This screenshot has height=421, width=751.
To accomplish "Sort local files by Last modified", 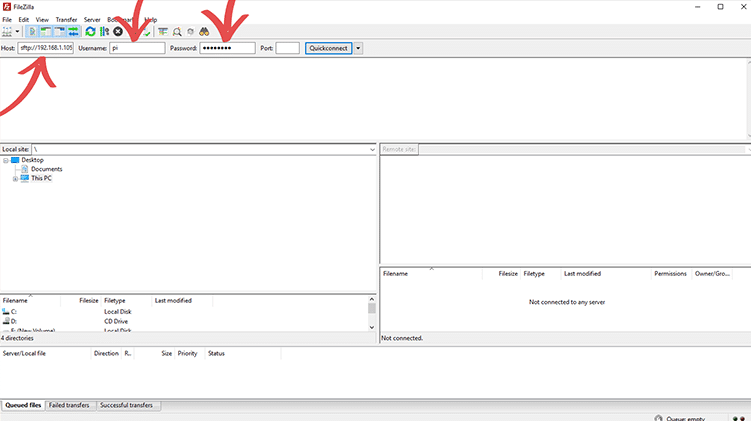I will 182,301.
